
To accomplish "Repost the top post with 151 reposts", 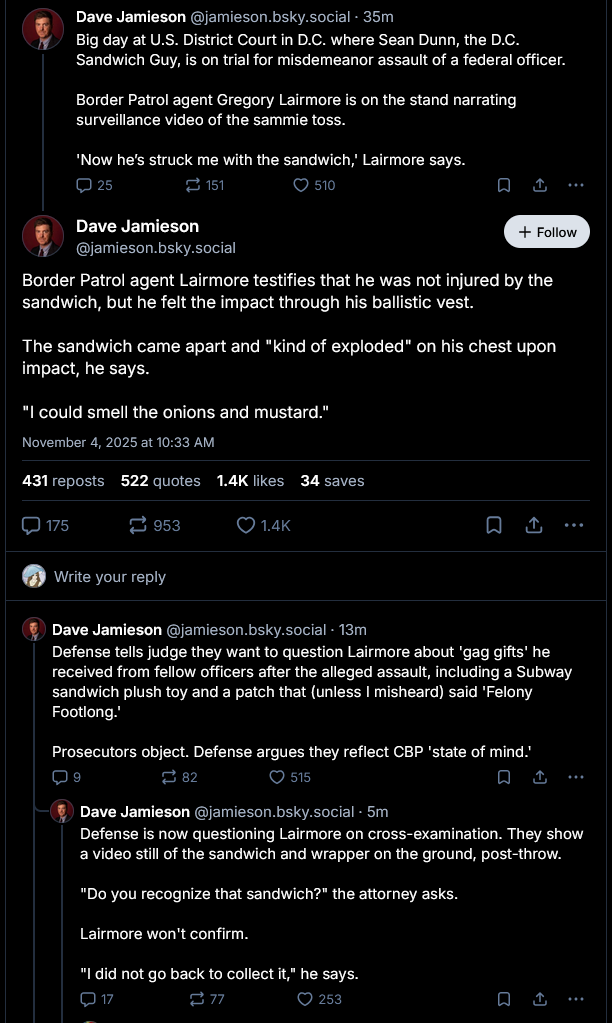I will [x=193, y=185].
